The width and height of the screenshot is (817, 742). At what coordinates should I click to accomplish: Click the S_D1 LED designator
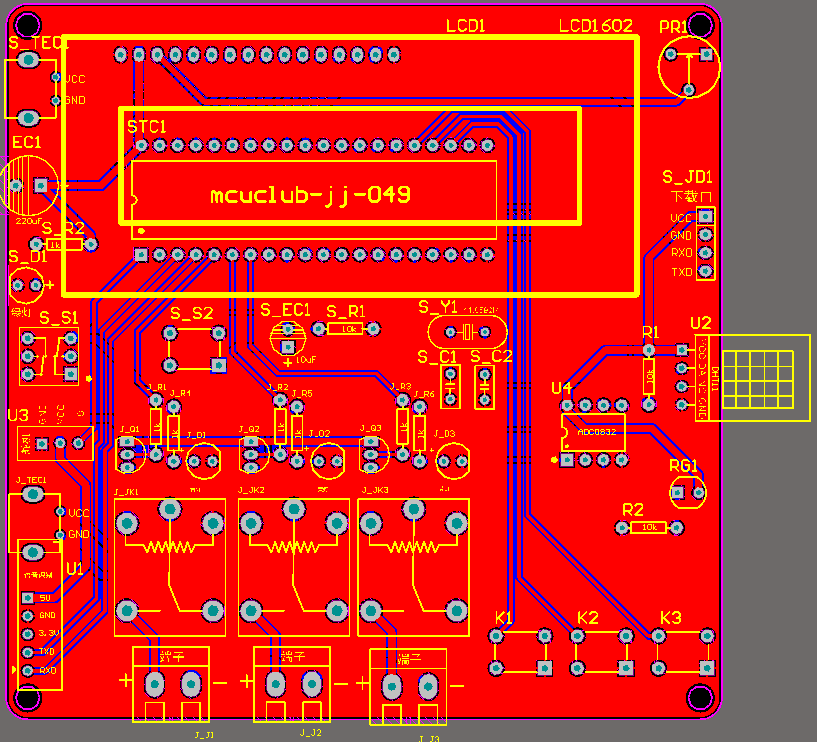pos(28,257)
